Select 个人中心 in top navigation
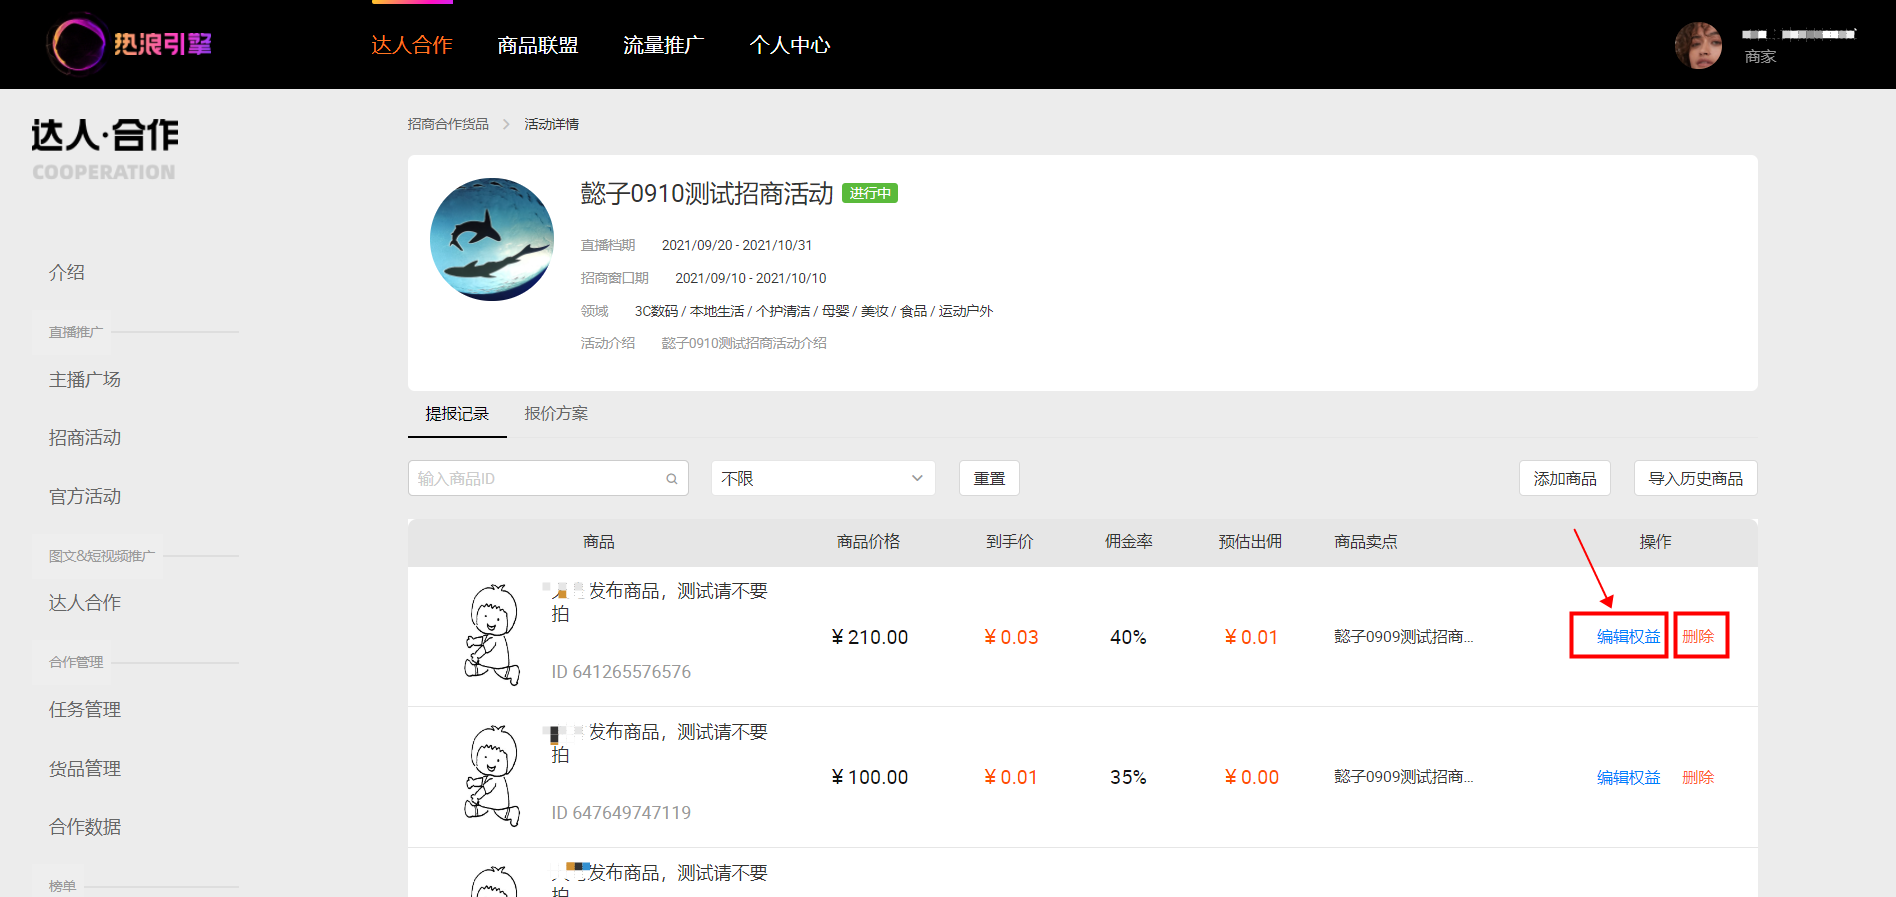The height and width of the screenshot is (897, 1896). tap(790, 45)
